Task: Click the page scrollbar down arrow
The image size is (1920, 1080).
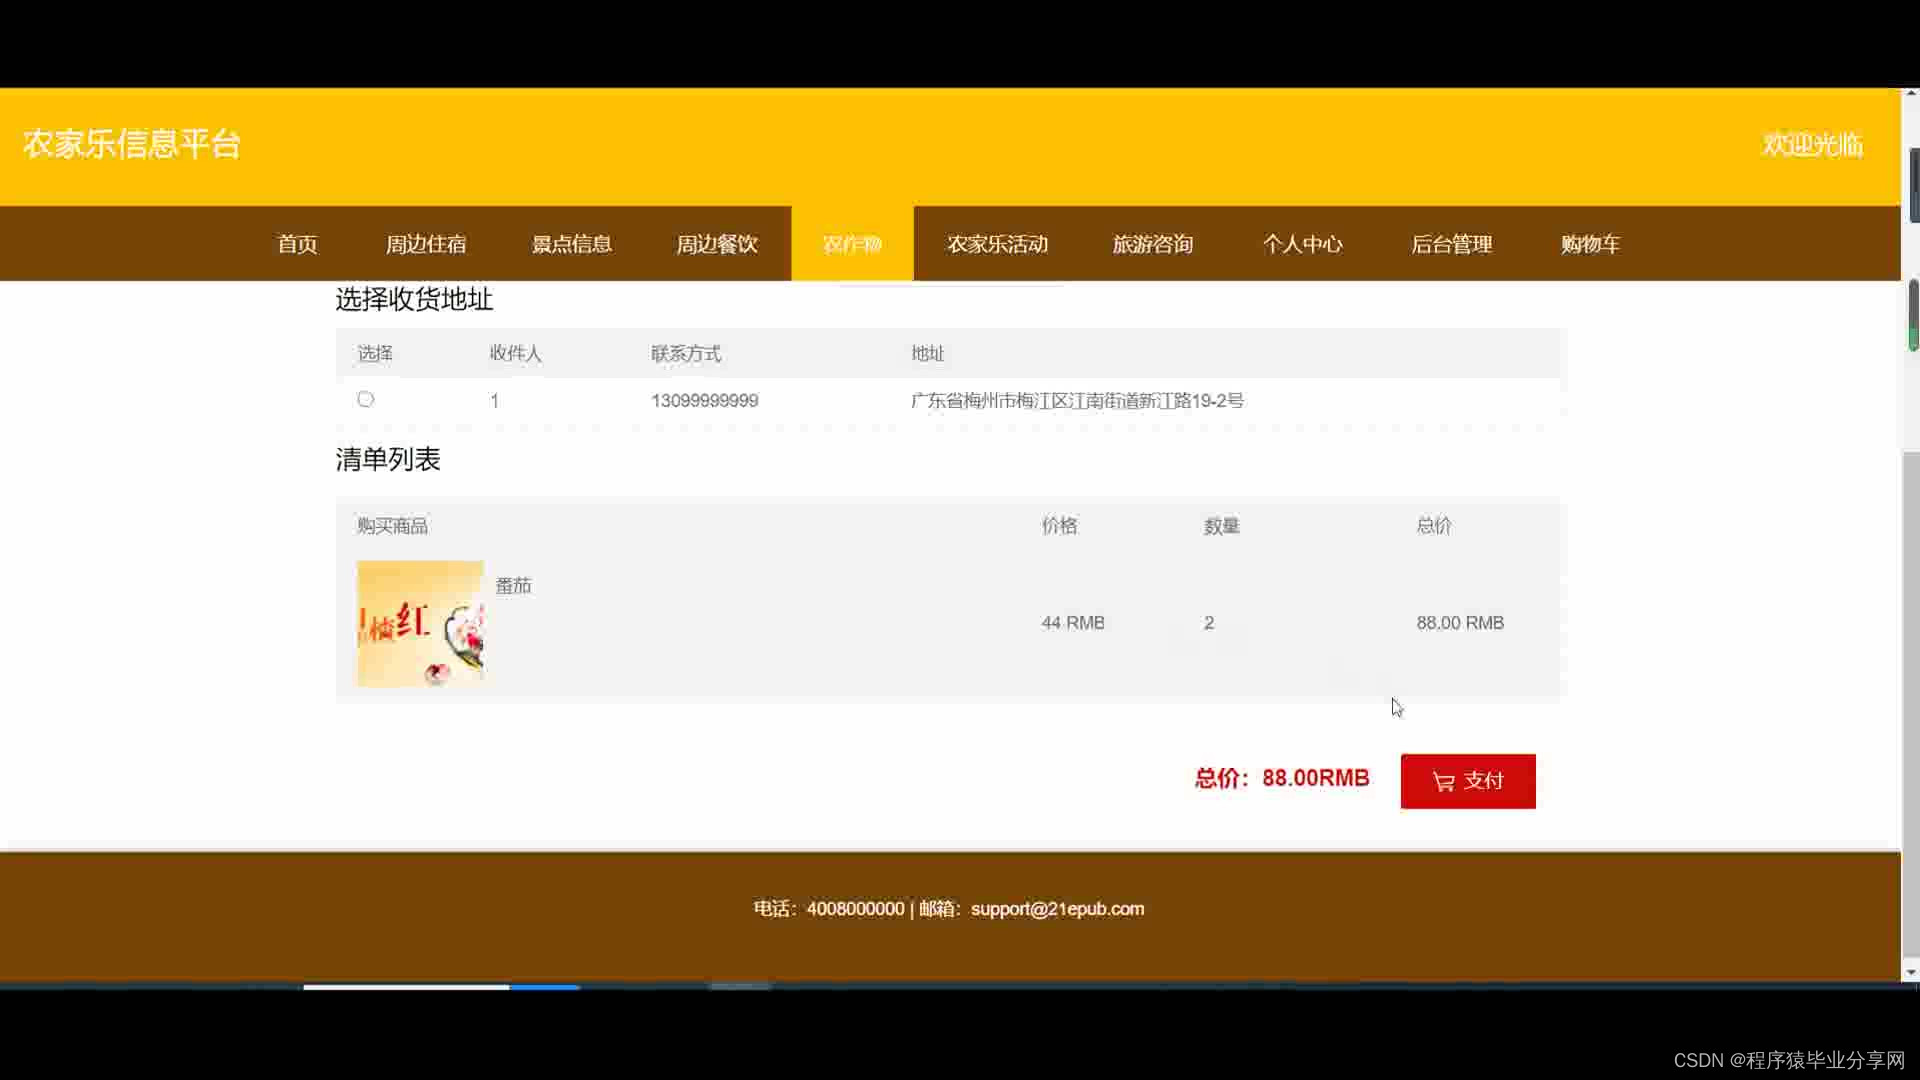Action: click(x=1910, y=972)
